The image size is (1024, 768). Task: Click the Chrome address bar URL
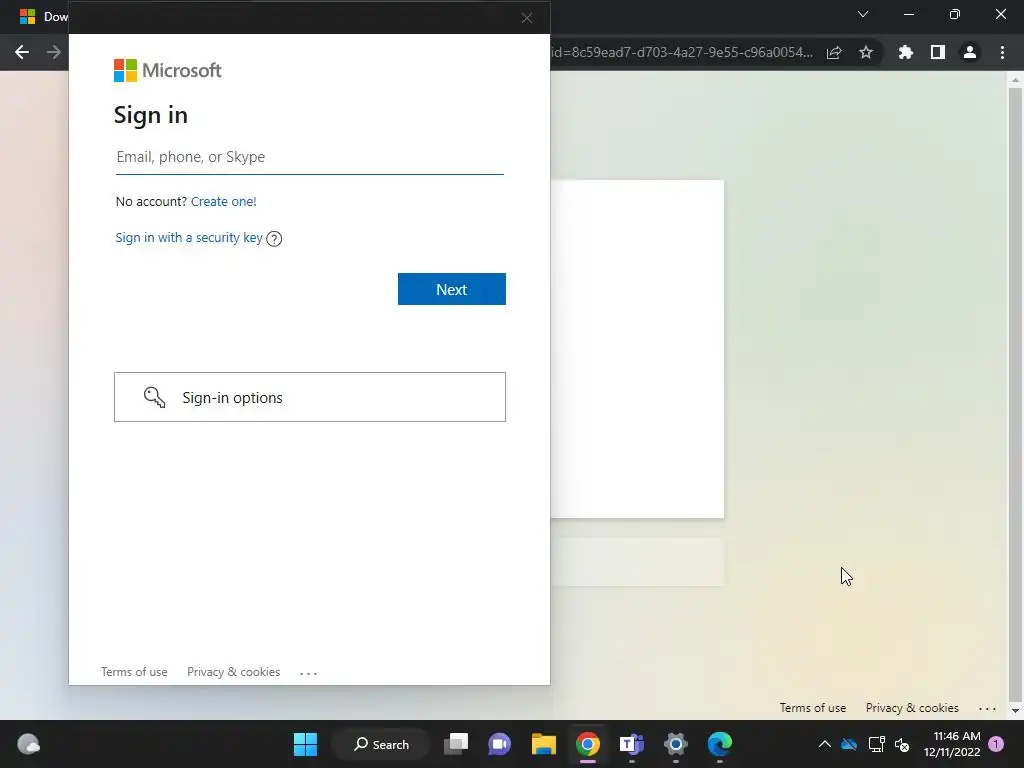[682, 52]
